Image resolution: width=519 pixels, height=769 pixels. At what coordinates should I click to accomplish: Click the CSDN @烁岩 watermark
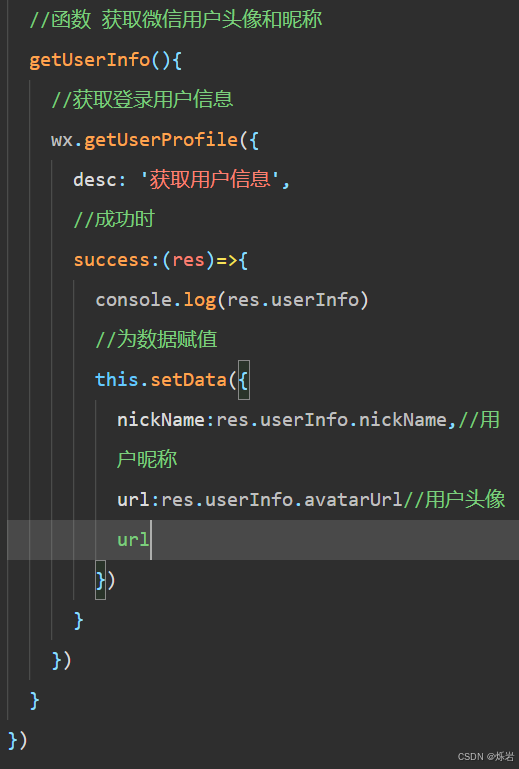coord(486,756)
